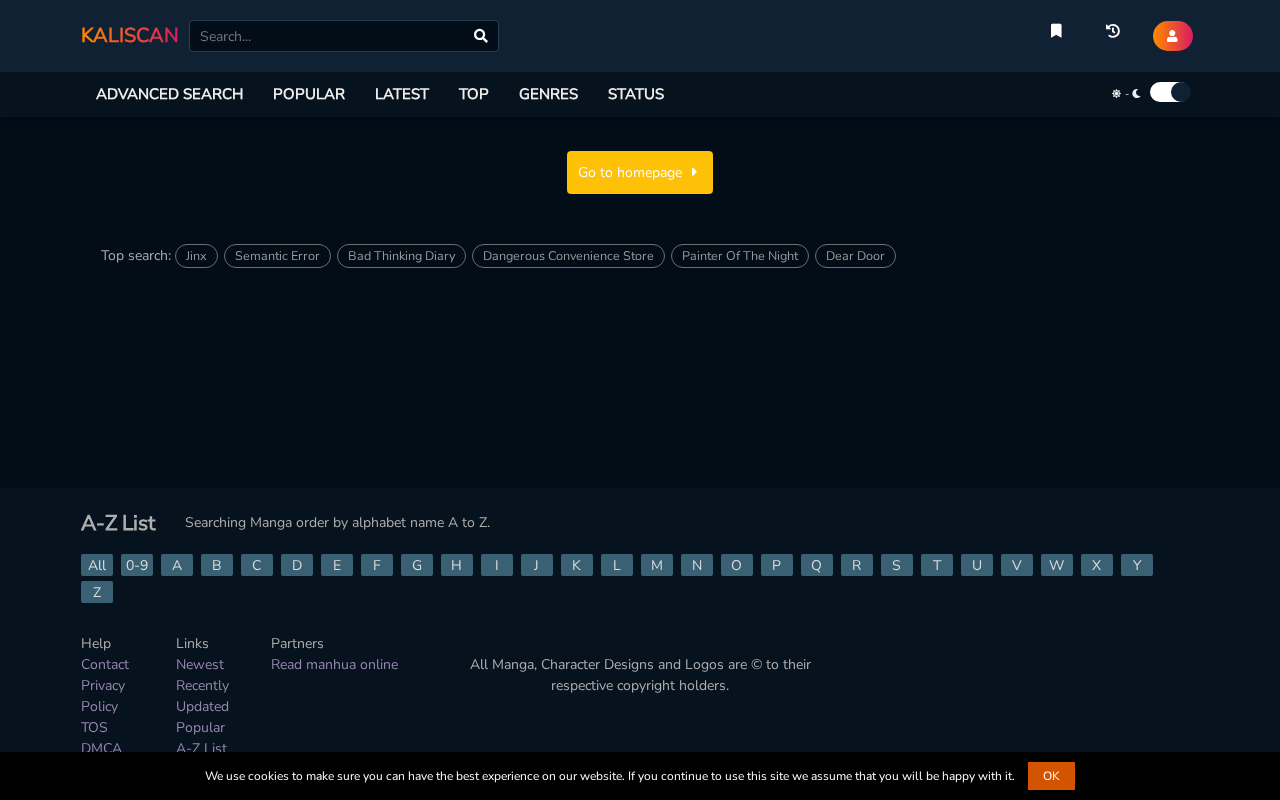The width and height of the screenshot is (1280, 800).
Task: Toggle the dark/light mode switch
Action: click(1170, 92)
